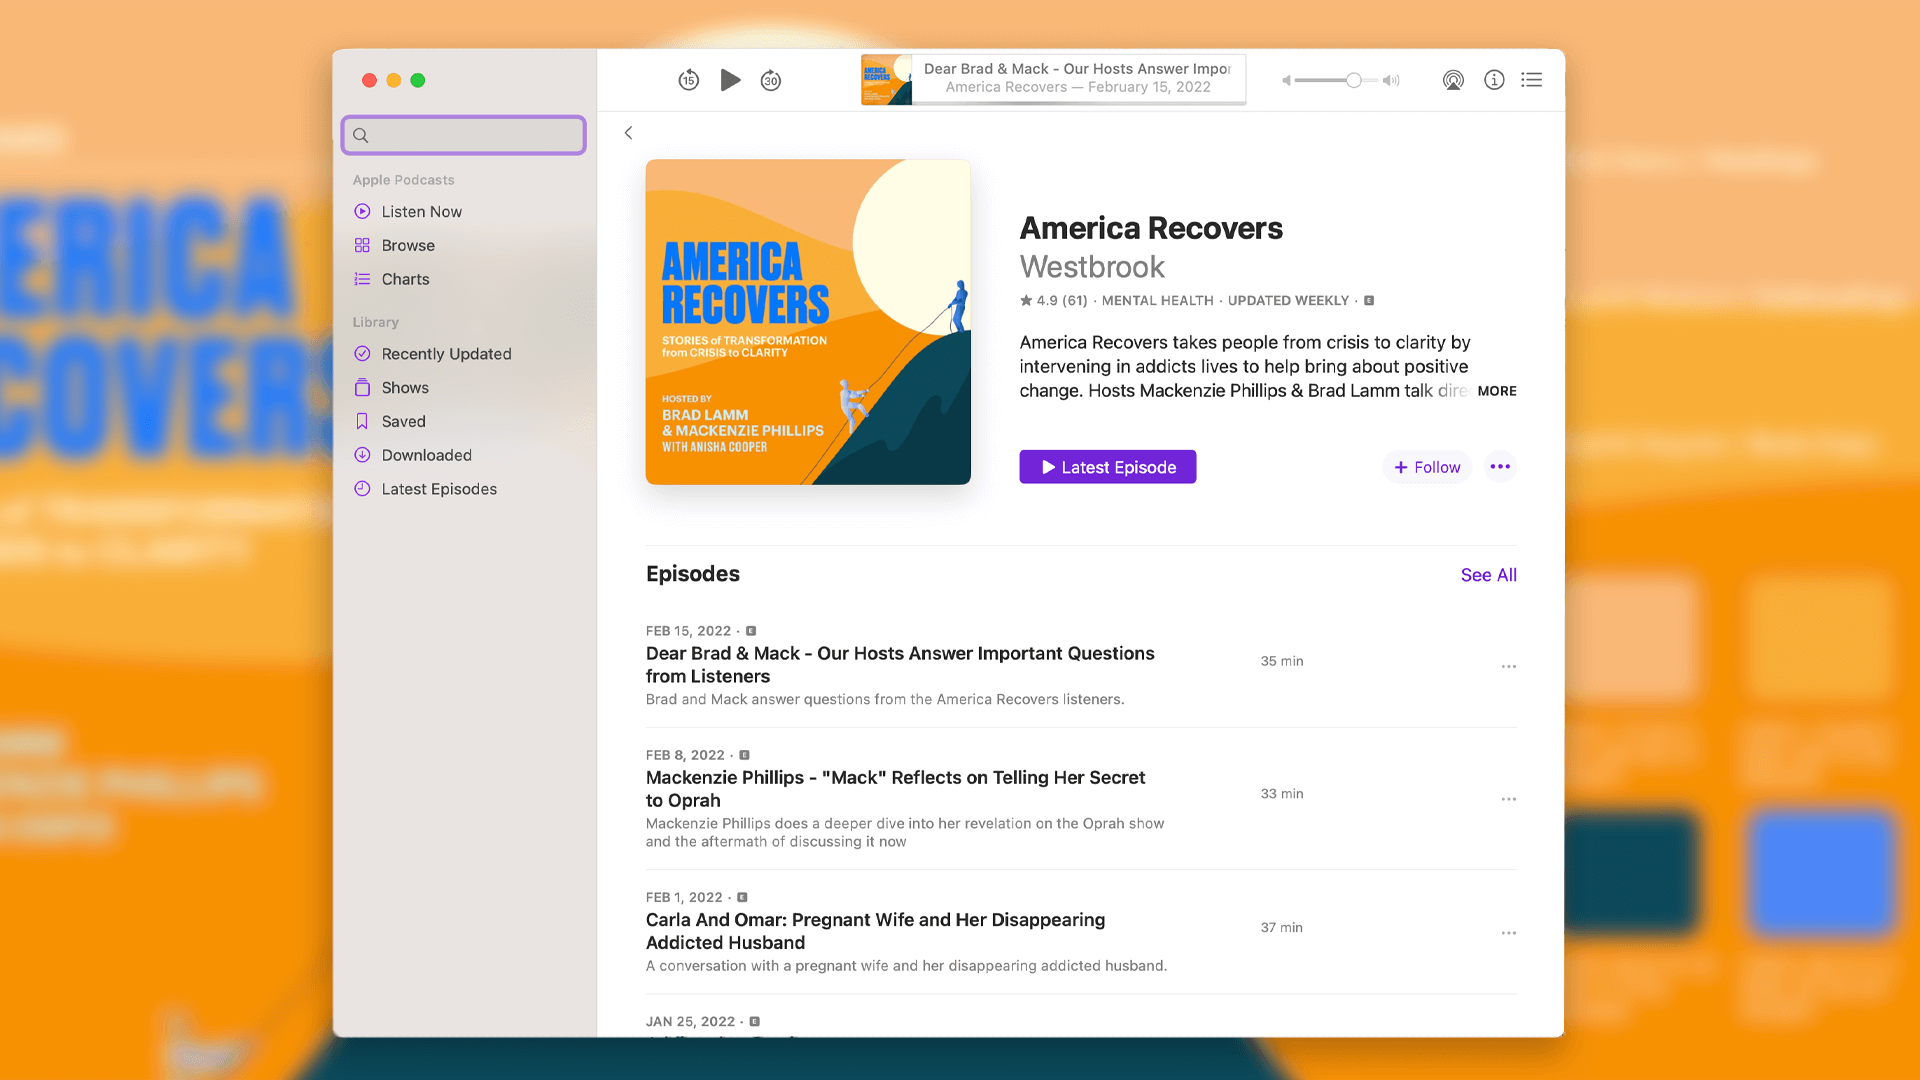Open show options ellipsis menu
Viewport: 1920px width, 1080px height.
1500,467
